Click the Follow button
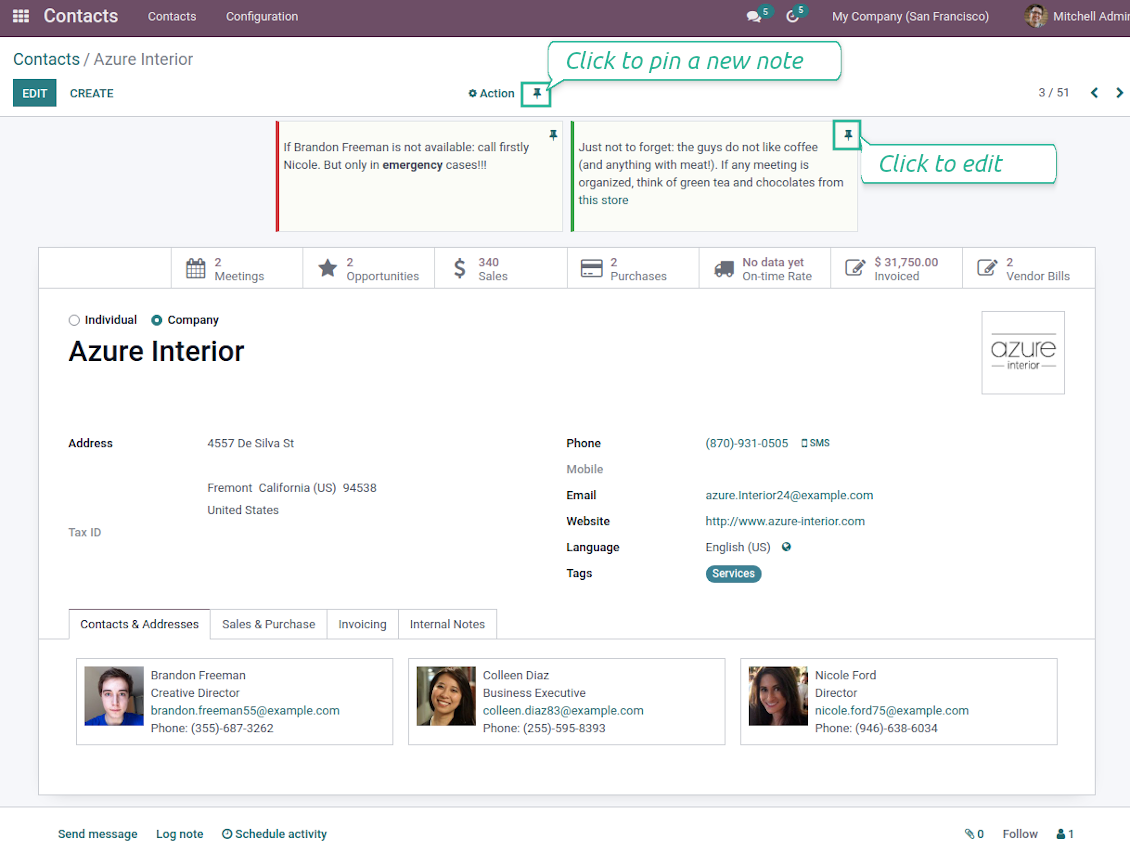 coord(1020,834)
